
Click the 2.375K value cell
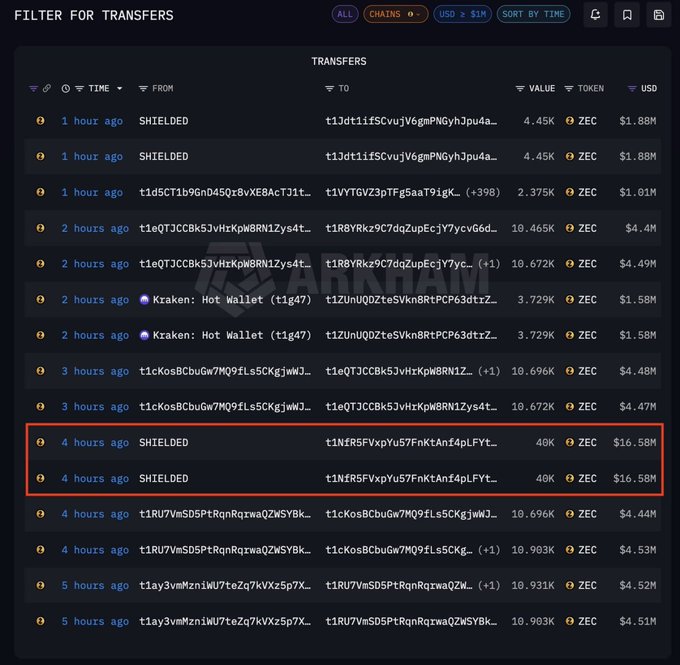coord(536,192)
